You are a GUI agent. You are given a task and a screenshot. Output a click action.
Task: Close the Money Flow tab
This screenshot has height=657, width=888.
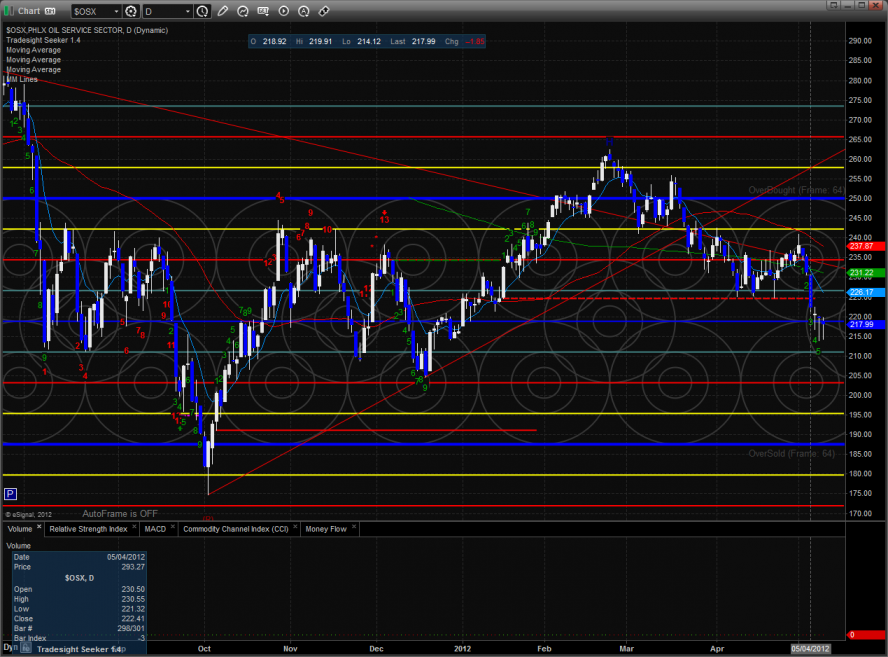coord(355,527)
